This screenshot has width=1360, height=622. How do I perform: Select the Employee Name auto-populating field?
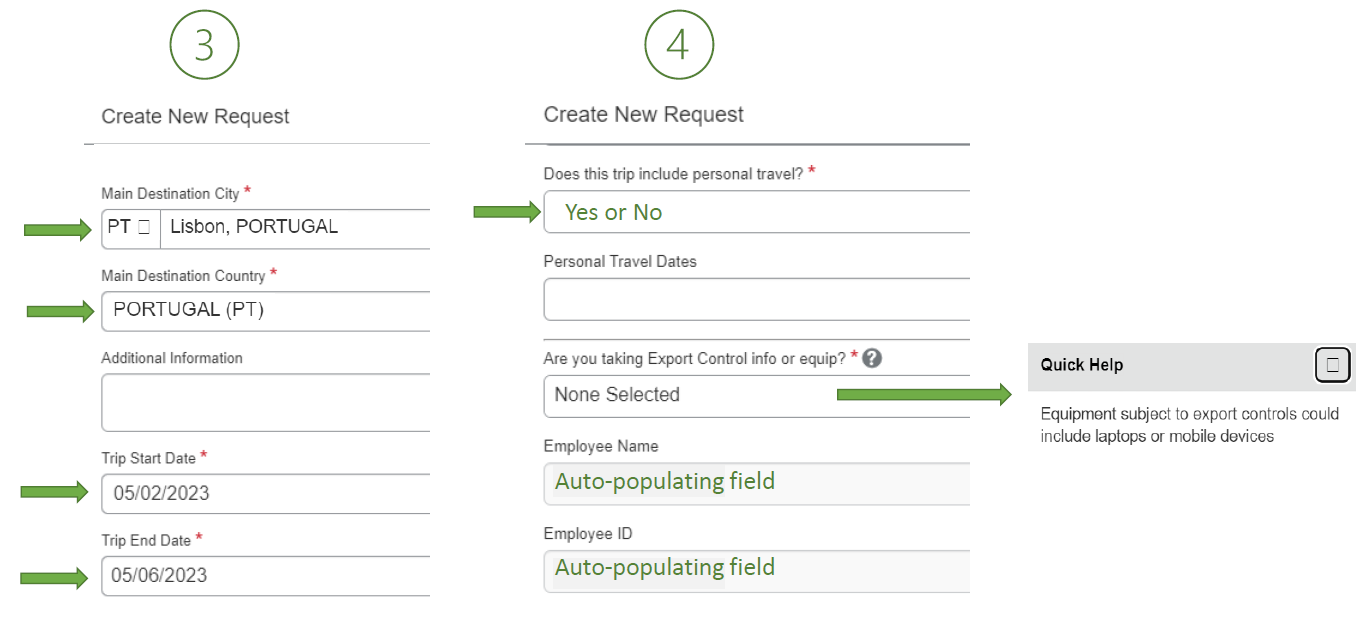click(x=756, y=482)
